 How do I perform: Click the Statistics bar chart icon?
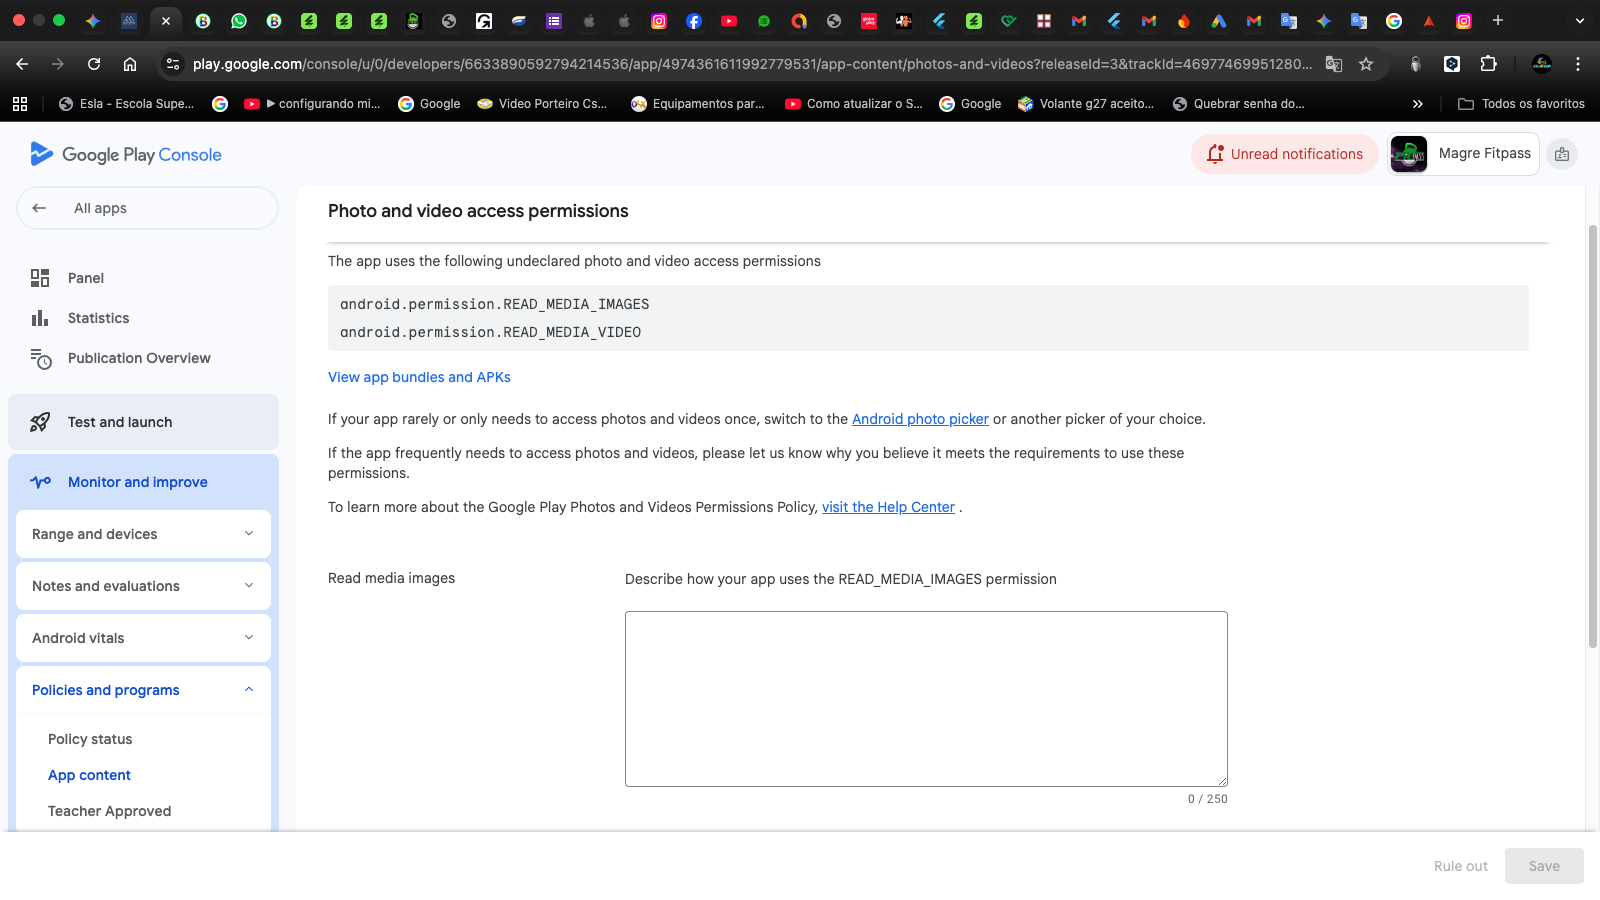(x=40, y=318)
